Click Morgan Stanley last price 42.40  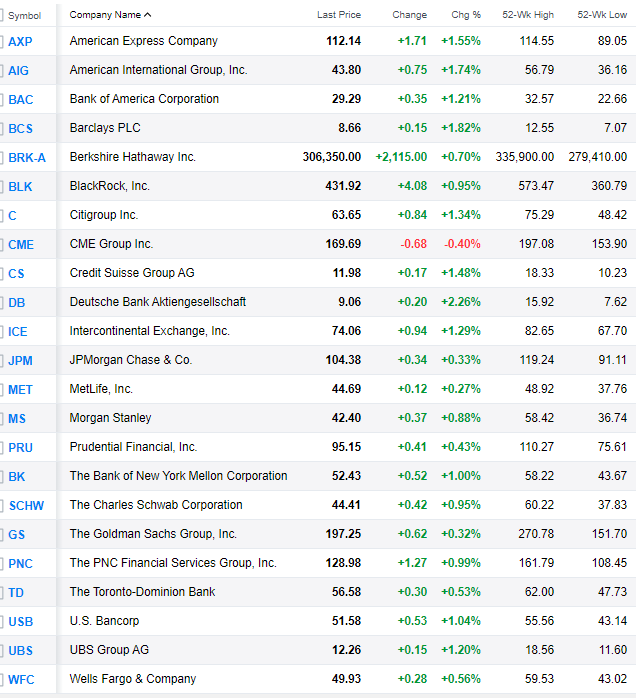click(346, 418)
